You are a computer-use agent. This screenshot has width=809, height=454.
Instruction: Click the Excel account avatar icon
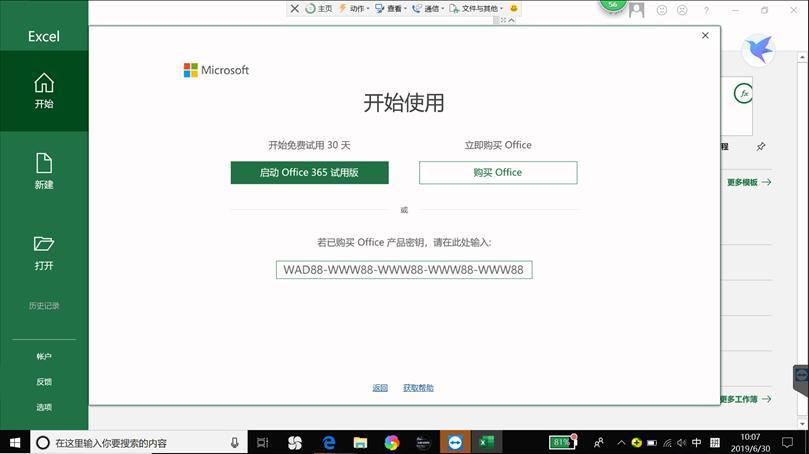coord(637,10)
